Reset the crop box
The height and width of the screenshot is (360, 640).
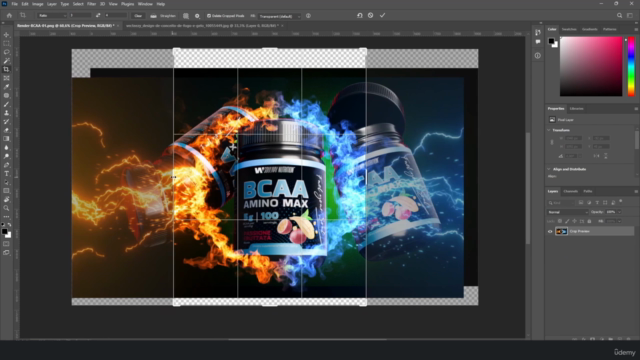360,16
